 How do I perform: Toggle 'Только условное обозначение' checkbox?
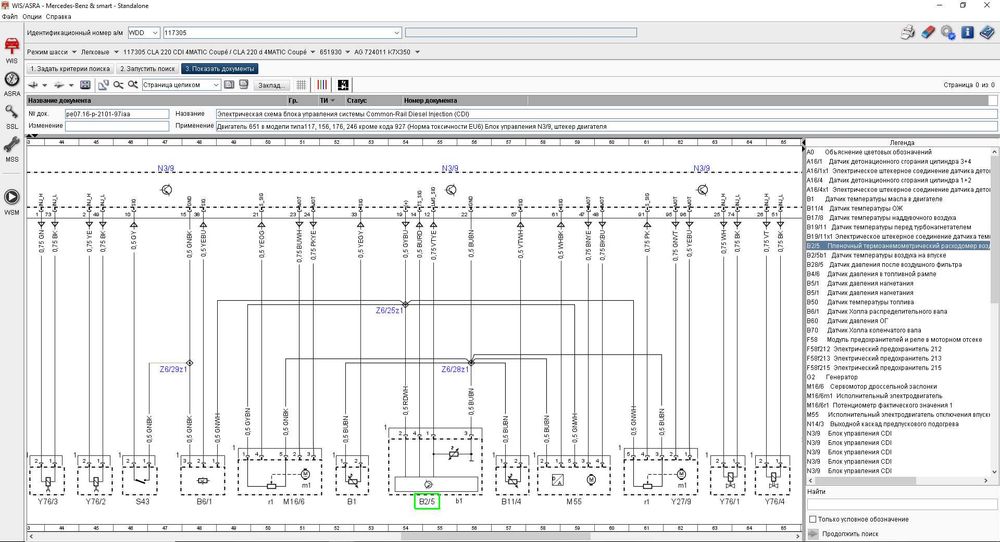(x=812, y=519)
